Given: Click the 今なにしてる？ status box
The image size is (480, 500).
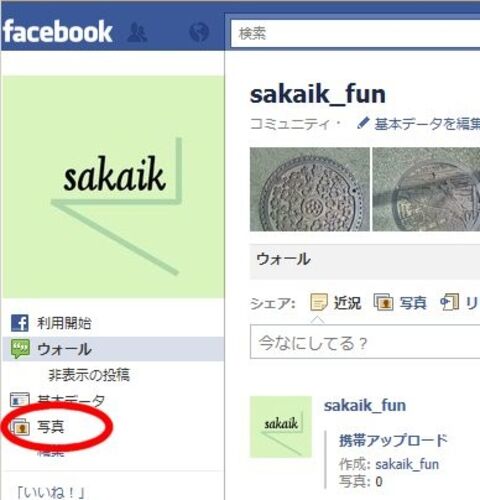Looking at the screenshot, I should (x=365, y=342).
